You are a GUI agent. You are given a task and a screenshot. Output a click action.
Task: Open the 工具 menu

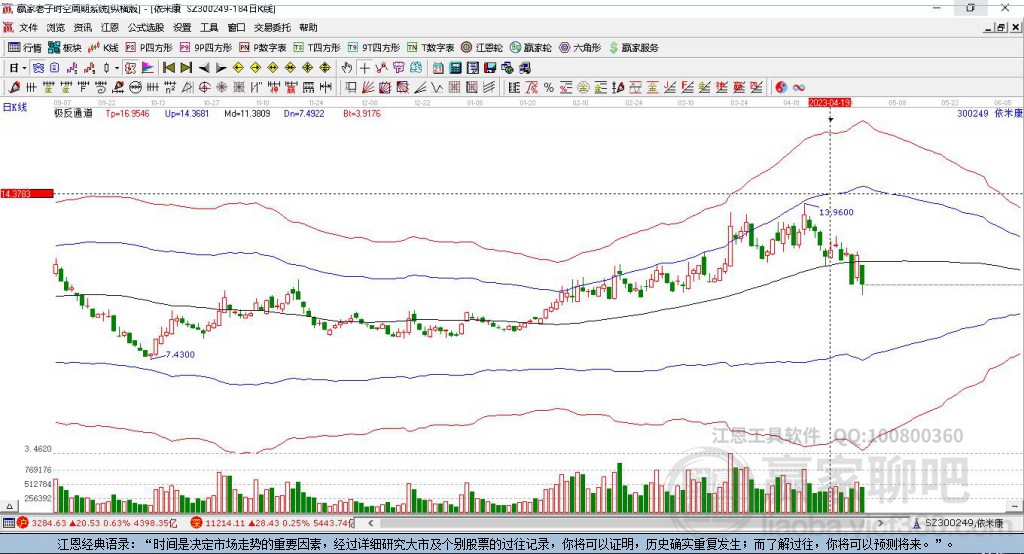click(x=209, y=27)
